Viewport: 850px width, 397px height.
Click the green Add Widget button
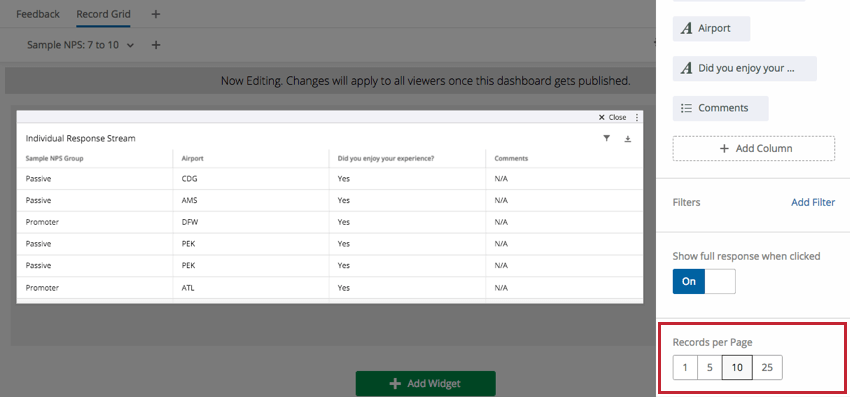point(426,383)
